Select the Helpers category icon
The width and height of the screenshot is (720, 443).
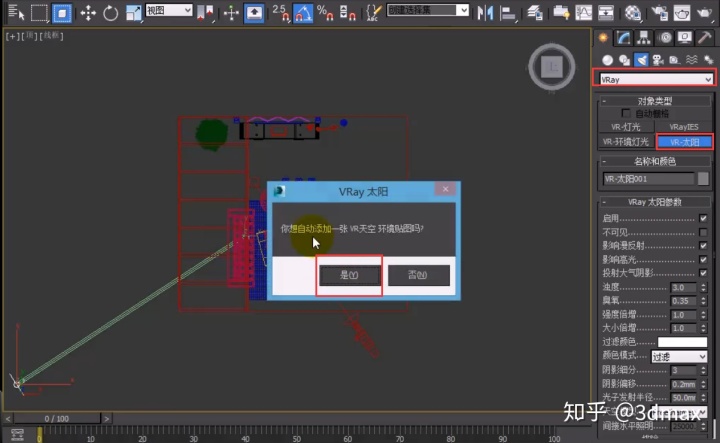click(x=674, y=60)
